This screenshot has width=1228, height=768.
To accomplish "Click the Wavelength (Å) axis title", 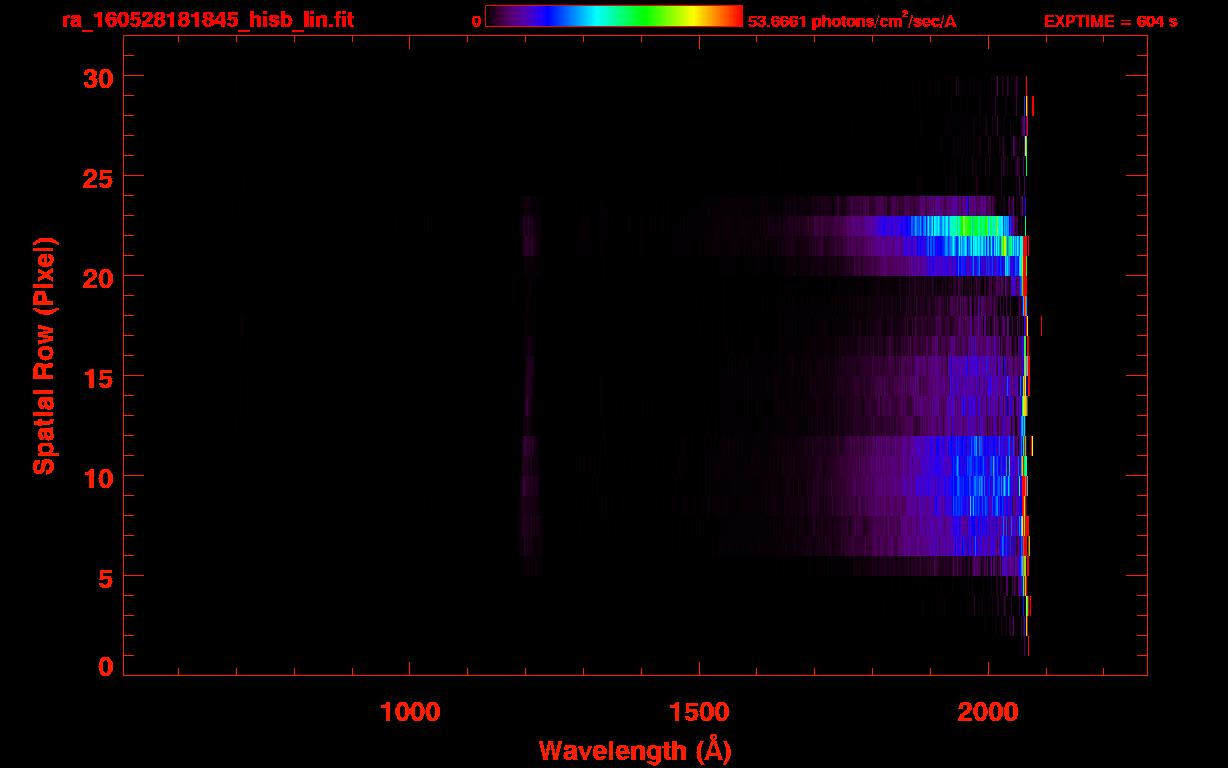I will pyautogui.click(x=635, y=750).
